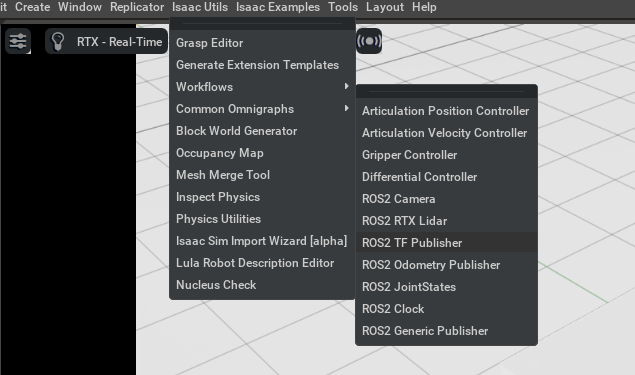Image resolution: width=635 pixels, height=375 pixels.
Task: Click the sensor broadcast icon in viewport toolbar
Action: coord(369,41)
